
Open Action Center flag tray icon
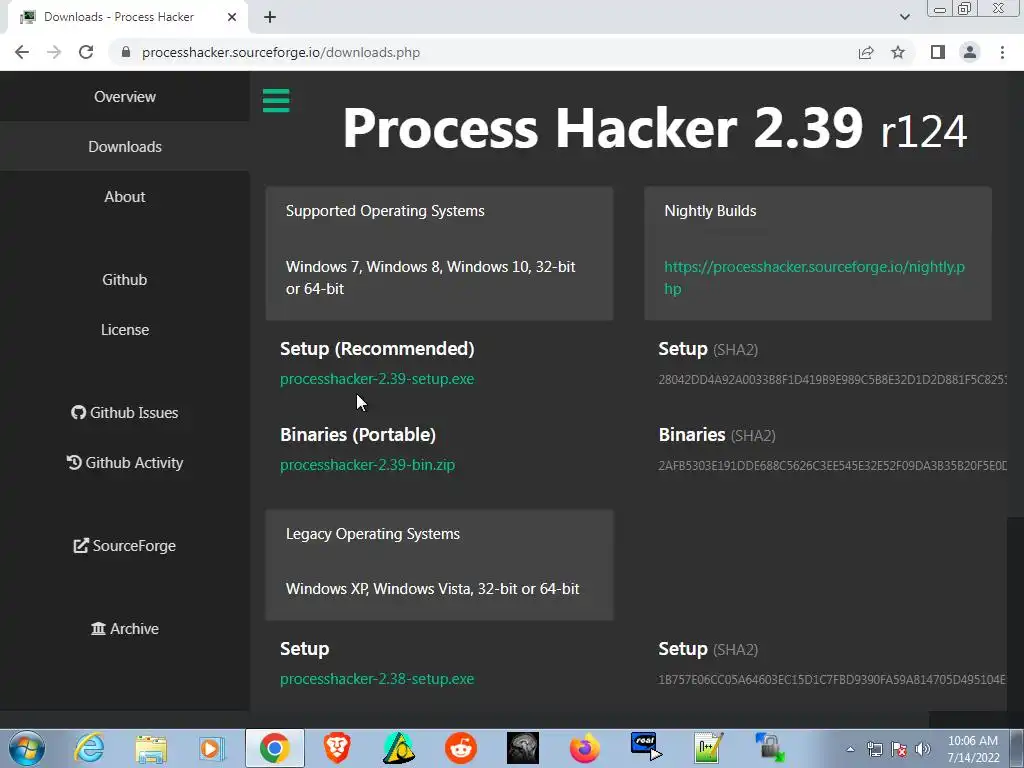coord(899,749)
